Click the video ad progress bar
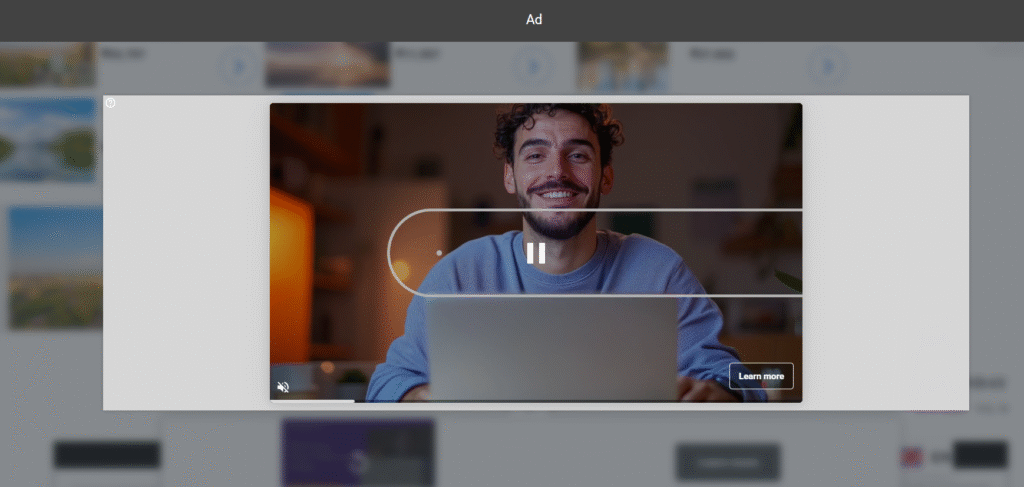 535,401
